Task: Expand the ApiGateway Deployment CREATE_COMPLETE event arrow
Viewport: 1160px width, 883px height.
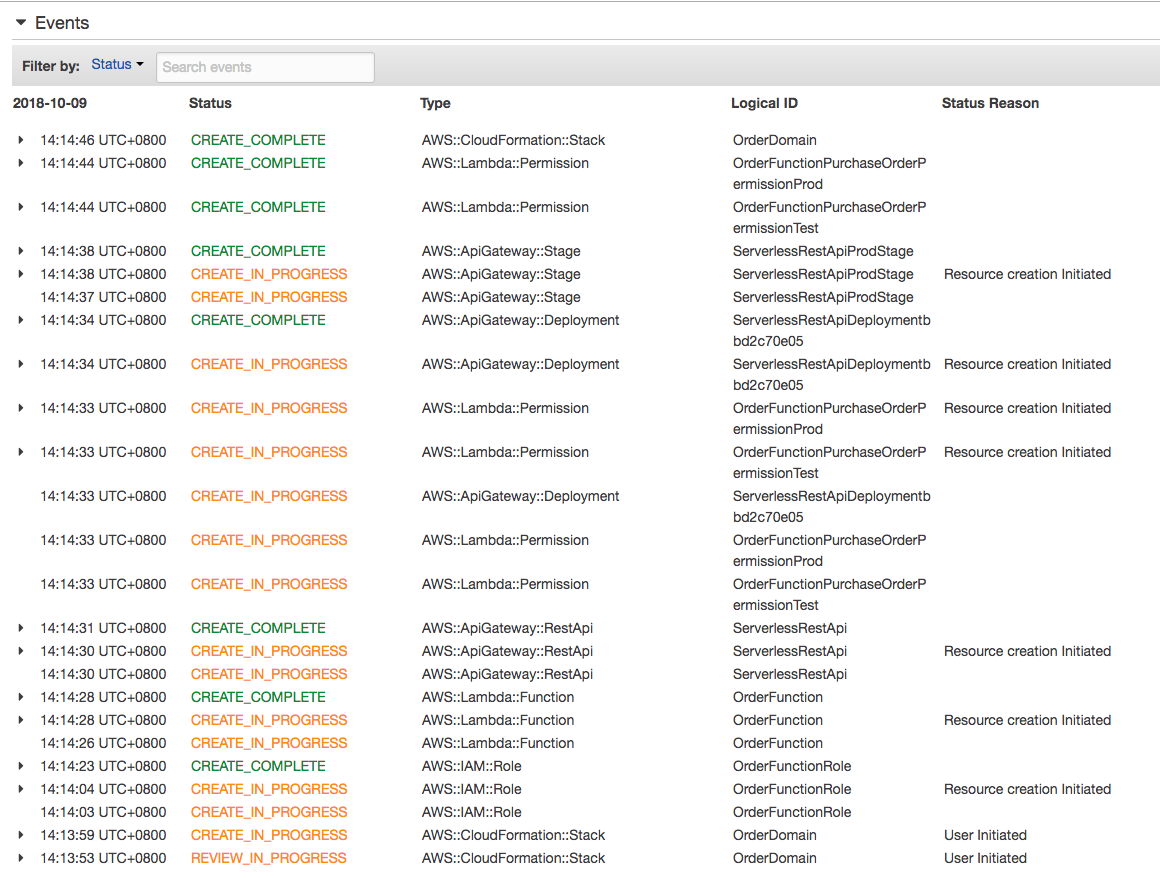Action: 20,321
